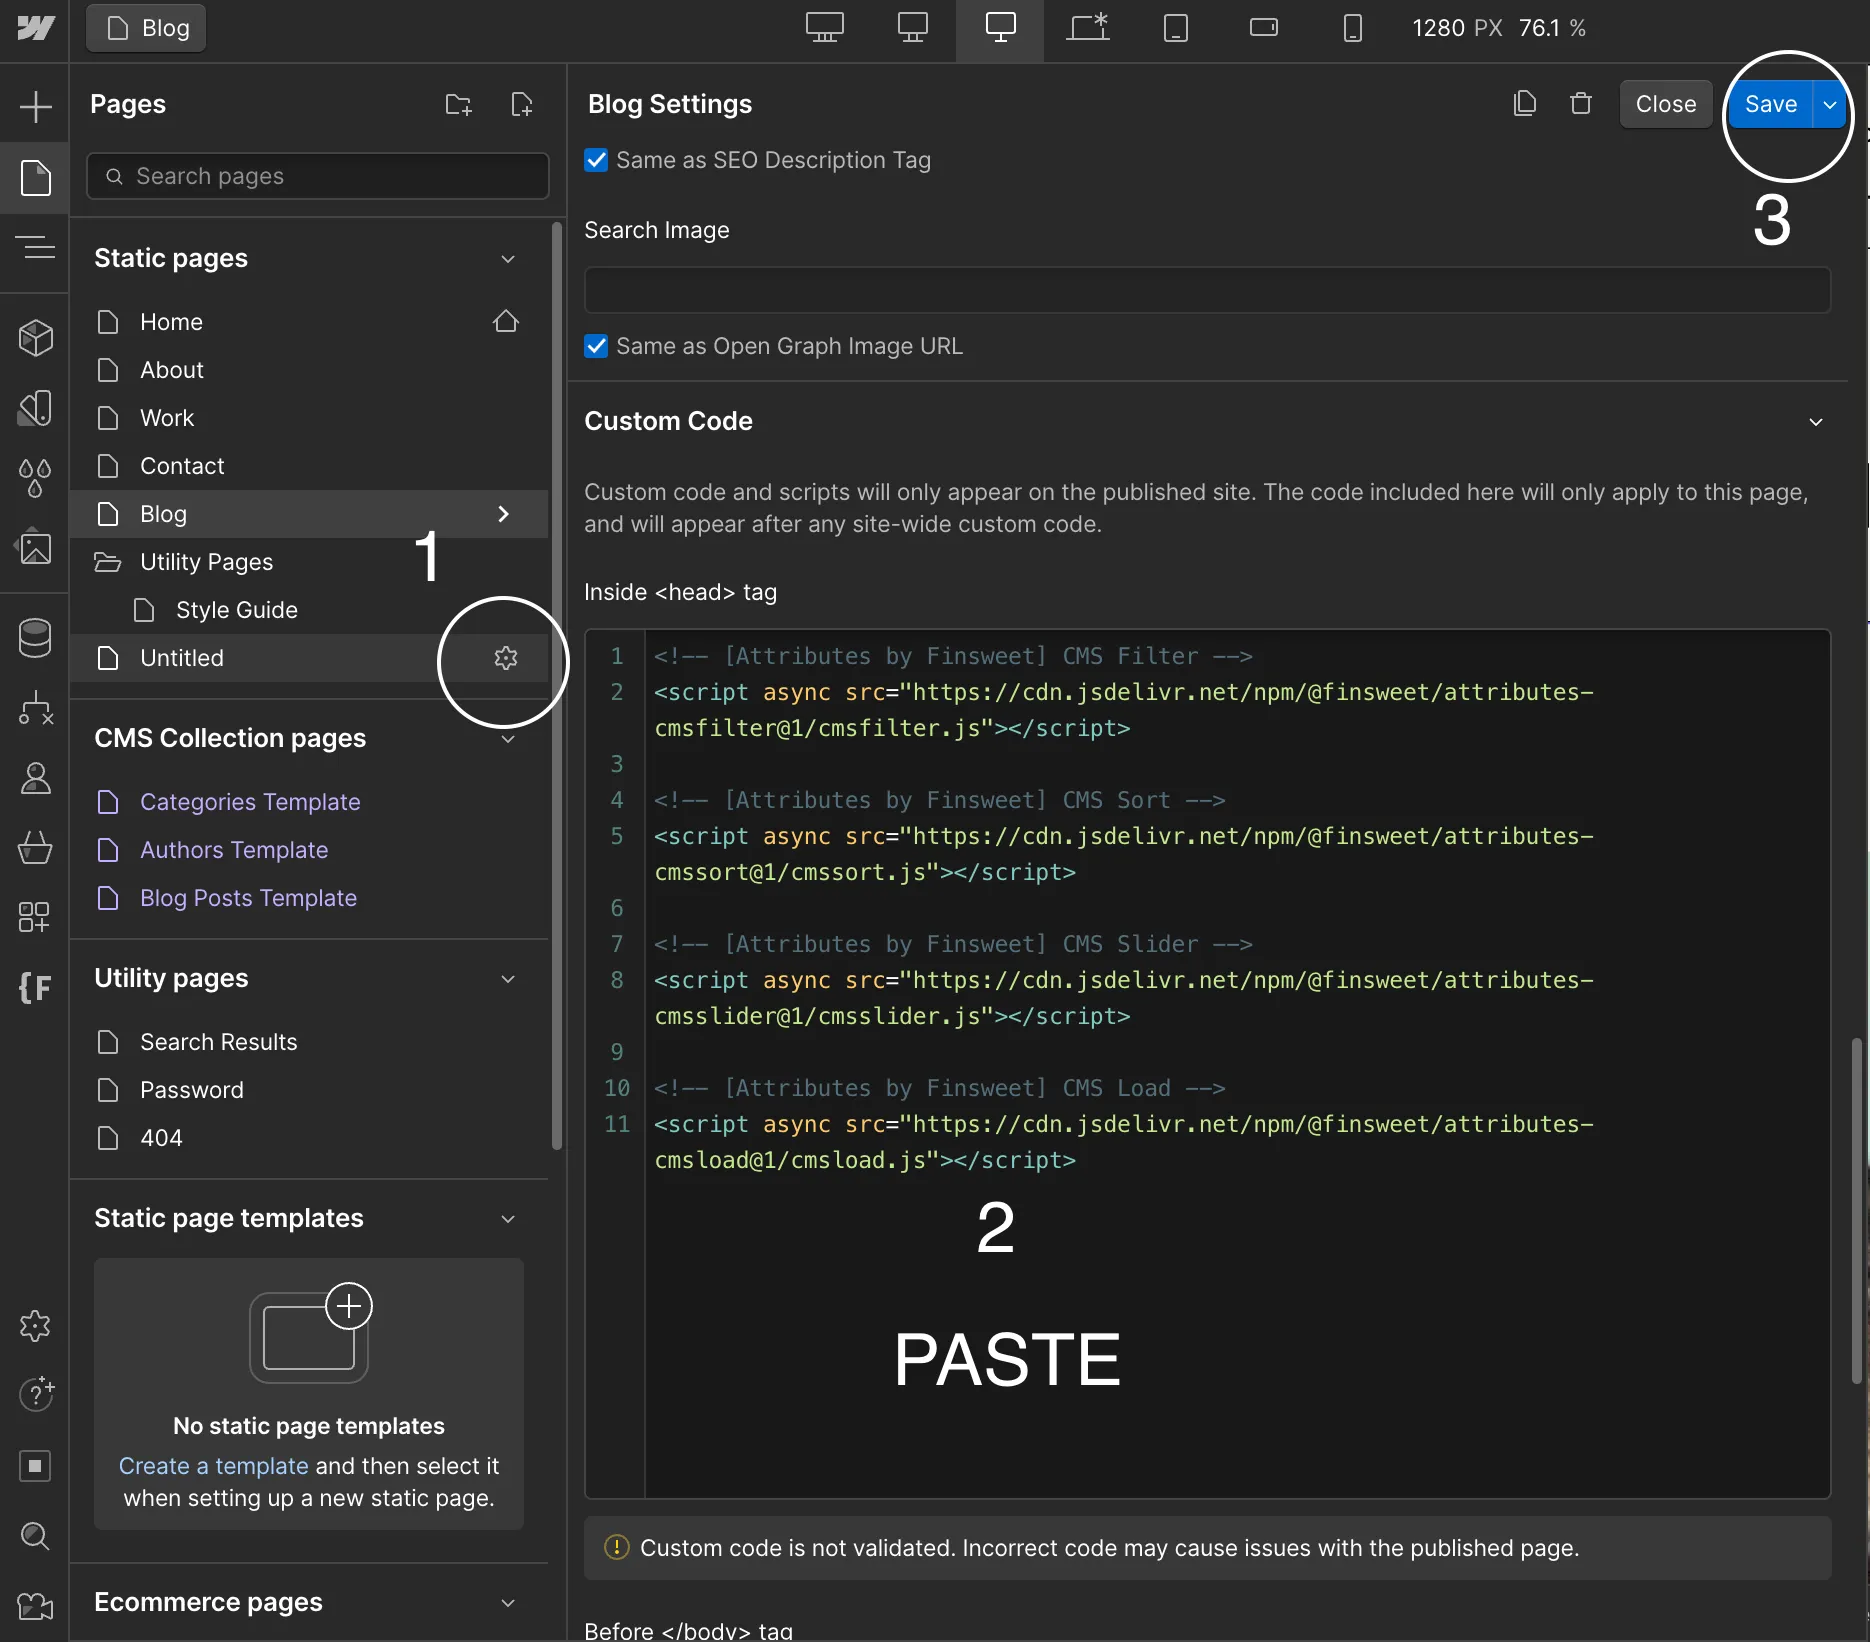1870x1642 pixels.
Task: Uncheck Same as Open Graph Image URL
Action: pyautogui.click(x=596, y=346)
